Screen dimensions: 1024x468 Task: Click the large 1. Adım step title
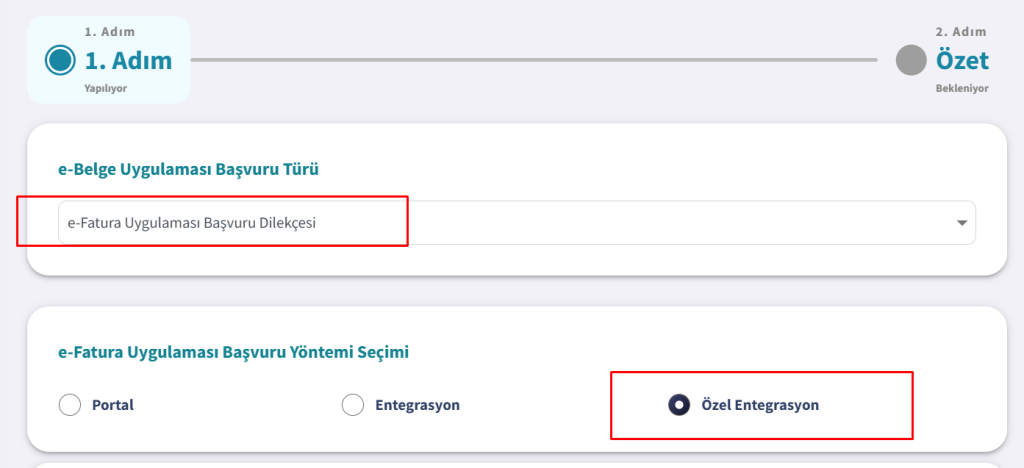(x=128, y=60)
